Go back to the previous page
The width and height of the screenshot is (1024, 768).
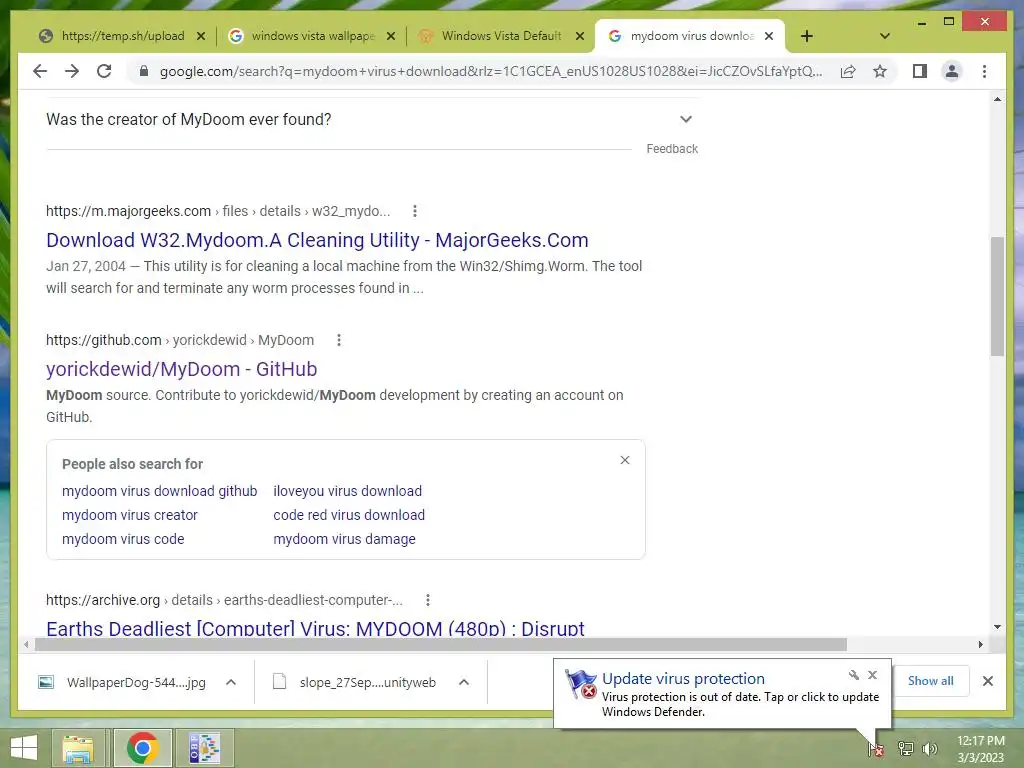click(40, 71)
